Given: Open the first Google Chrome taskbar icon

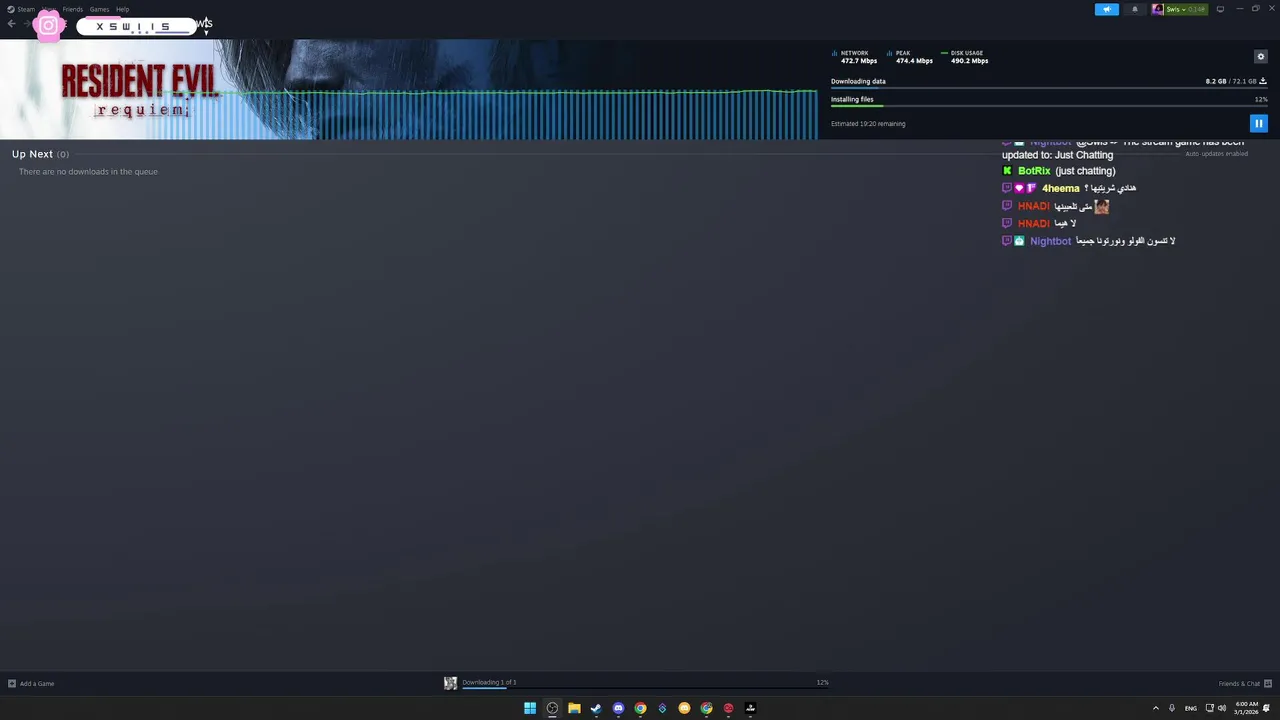Looking at the screenshot, I should [640, 708].
